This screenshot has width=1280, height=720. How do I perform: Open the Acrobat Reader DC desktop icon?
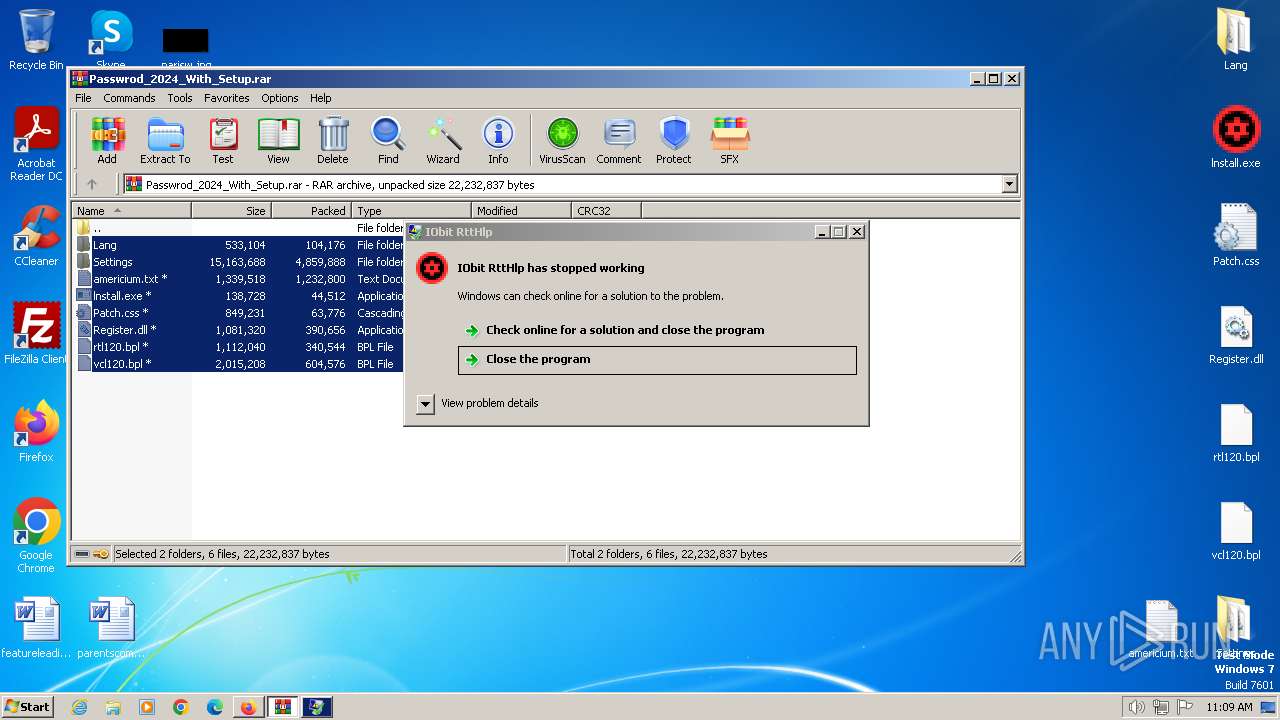(36, 145)
